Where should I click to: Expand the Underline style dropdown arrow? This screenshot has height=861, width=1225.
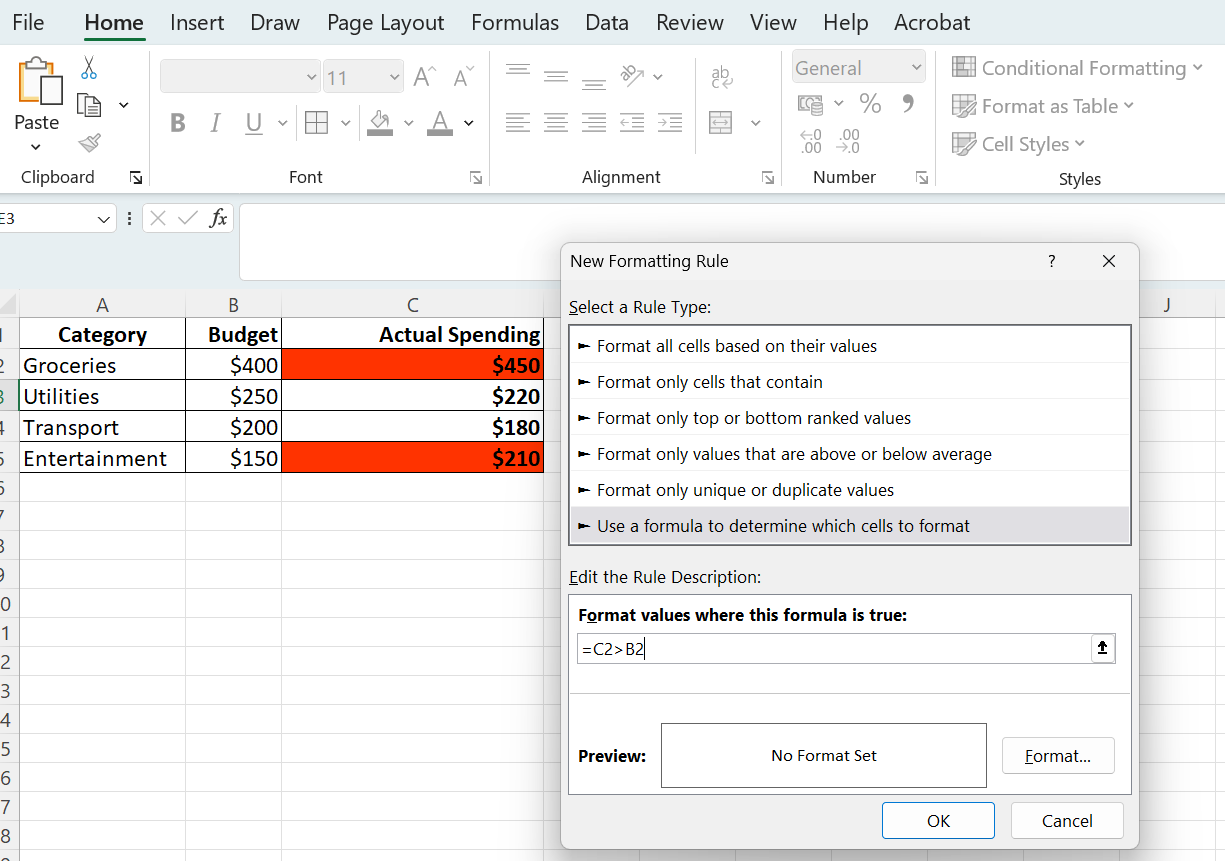[x=282, y=123]
